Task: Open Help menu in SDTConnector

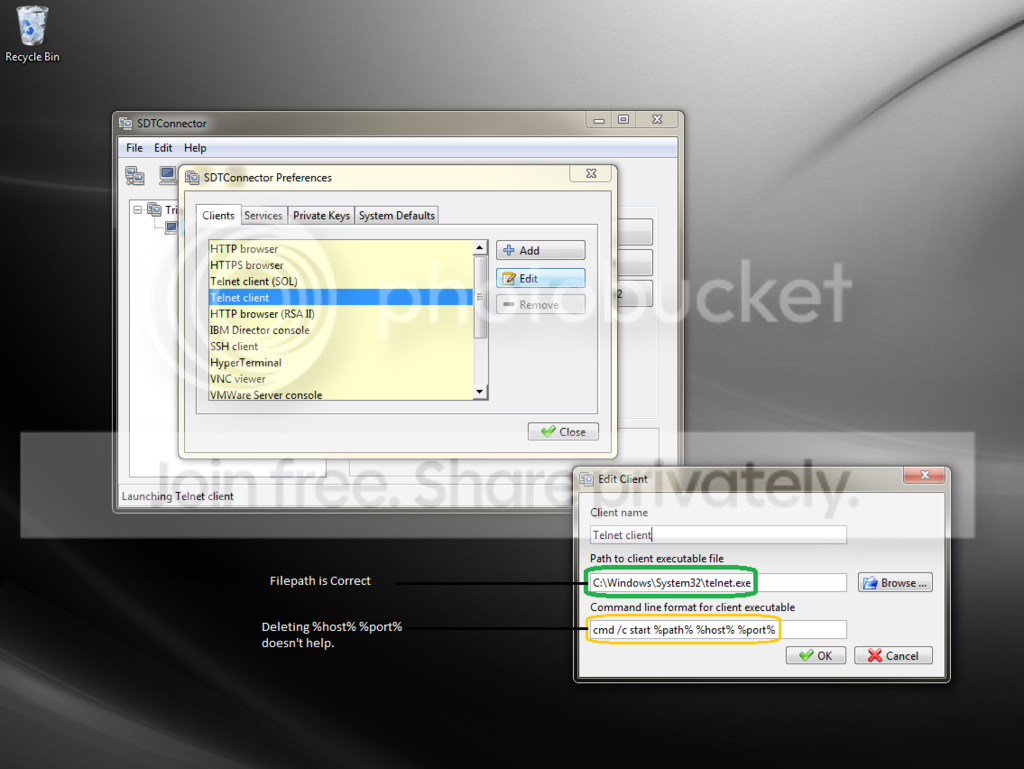Action: (x=195, y=148)
